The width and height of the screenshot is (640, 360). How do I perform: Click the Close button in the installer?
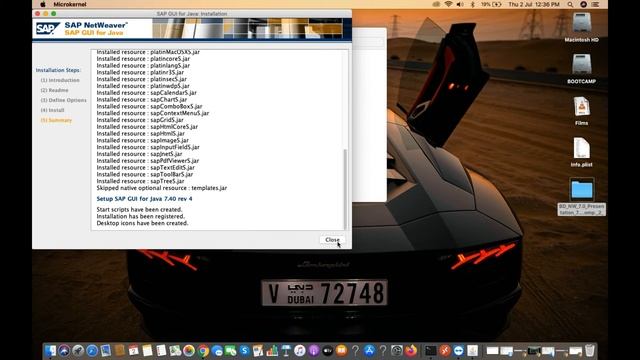tap(332, 240)
